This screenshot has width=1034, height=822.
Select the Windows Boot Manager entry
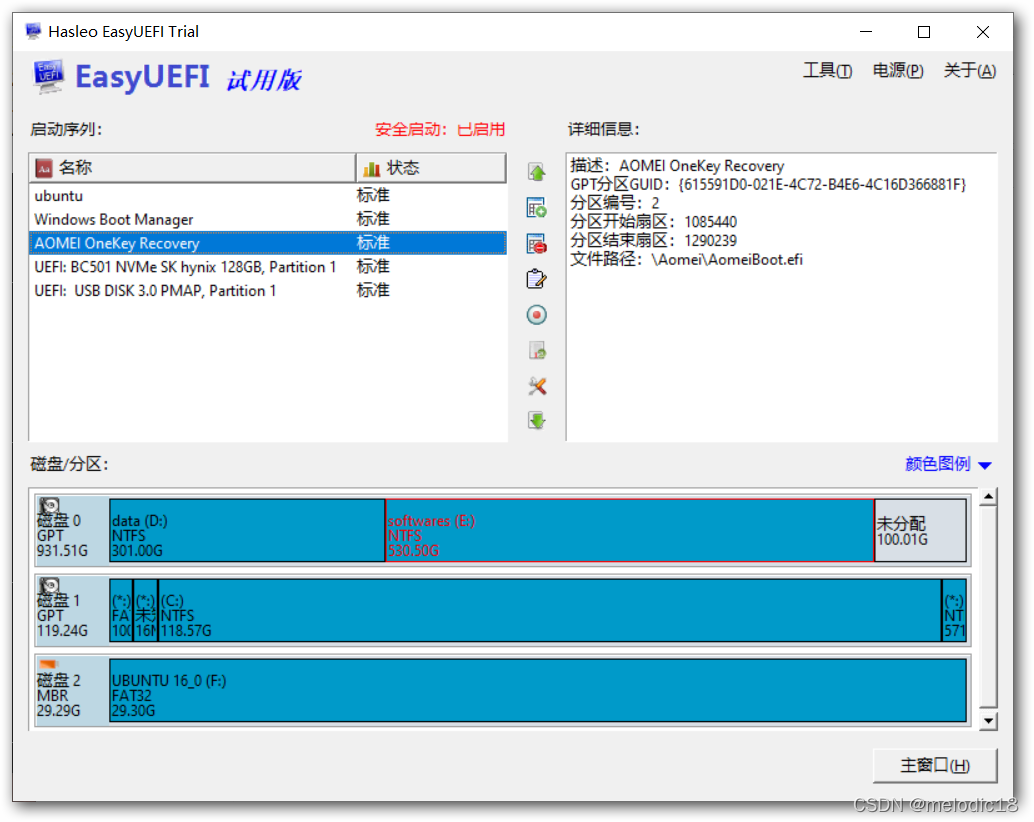point(268,220)
